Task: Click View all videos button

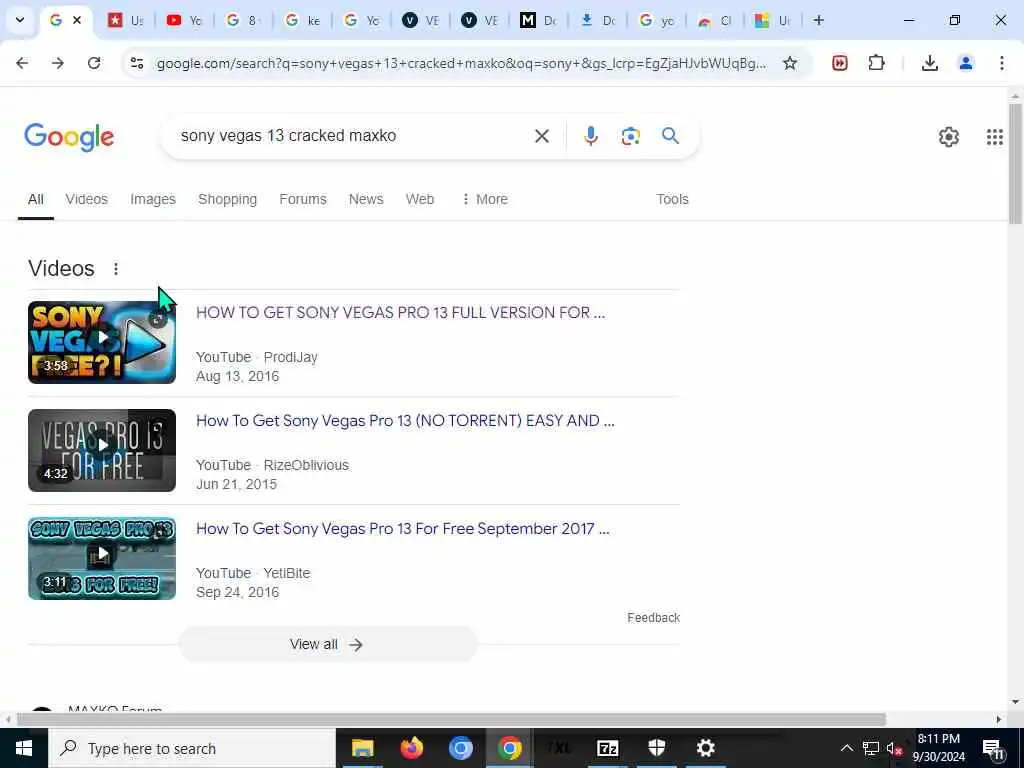Action: tap(327, 645)
